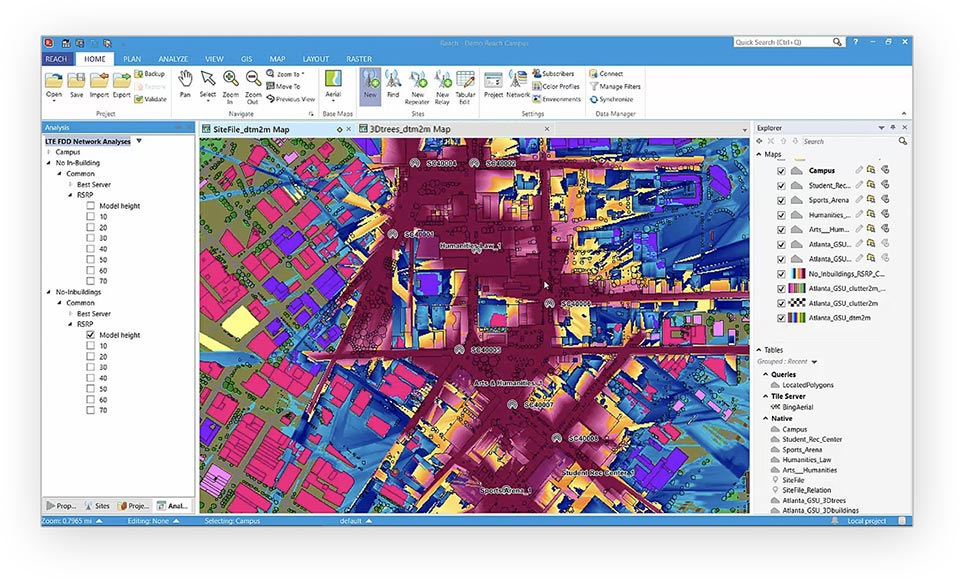
Task: Select the Pan hand tool
Action: pos(186,84)
